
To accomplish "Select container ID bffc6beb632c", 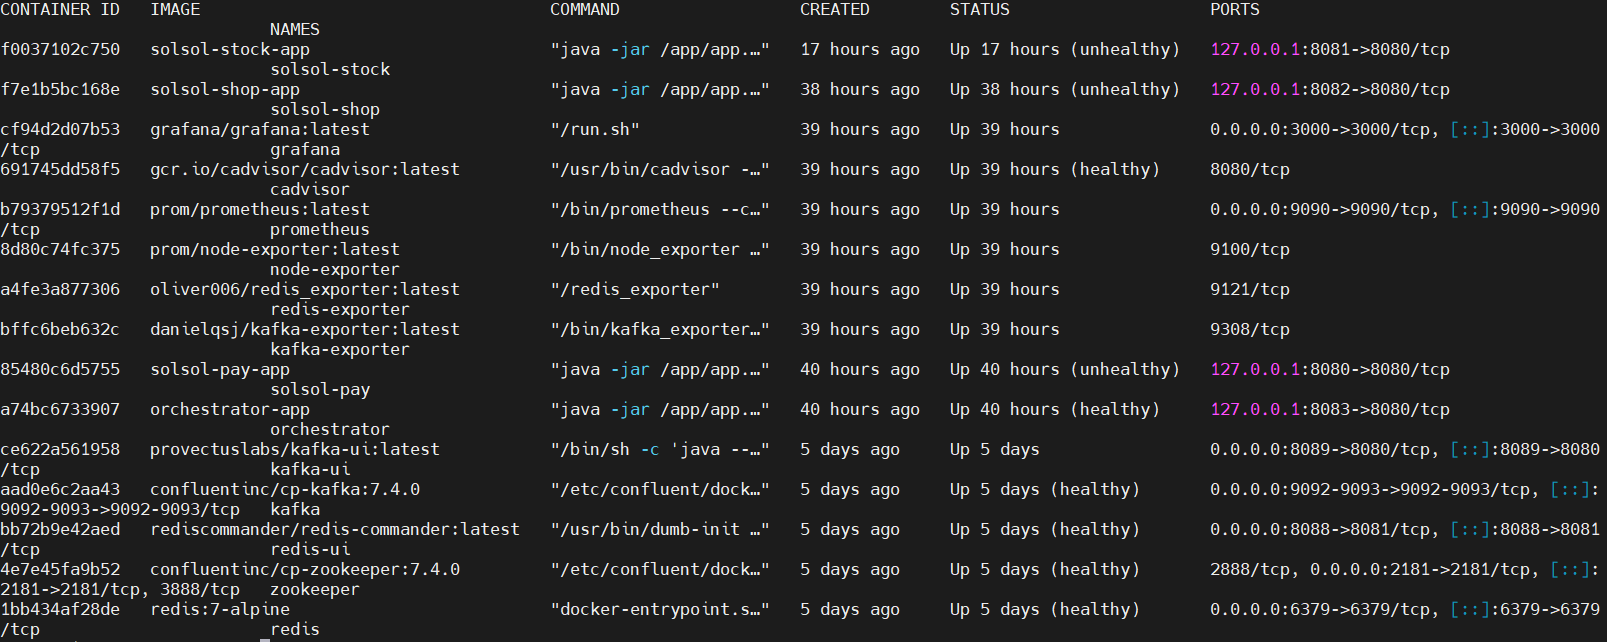I will (x=60, y=330).
